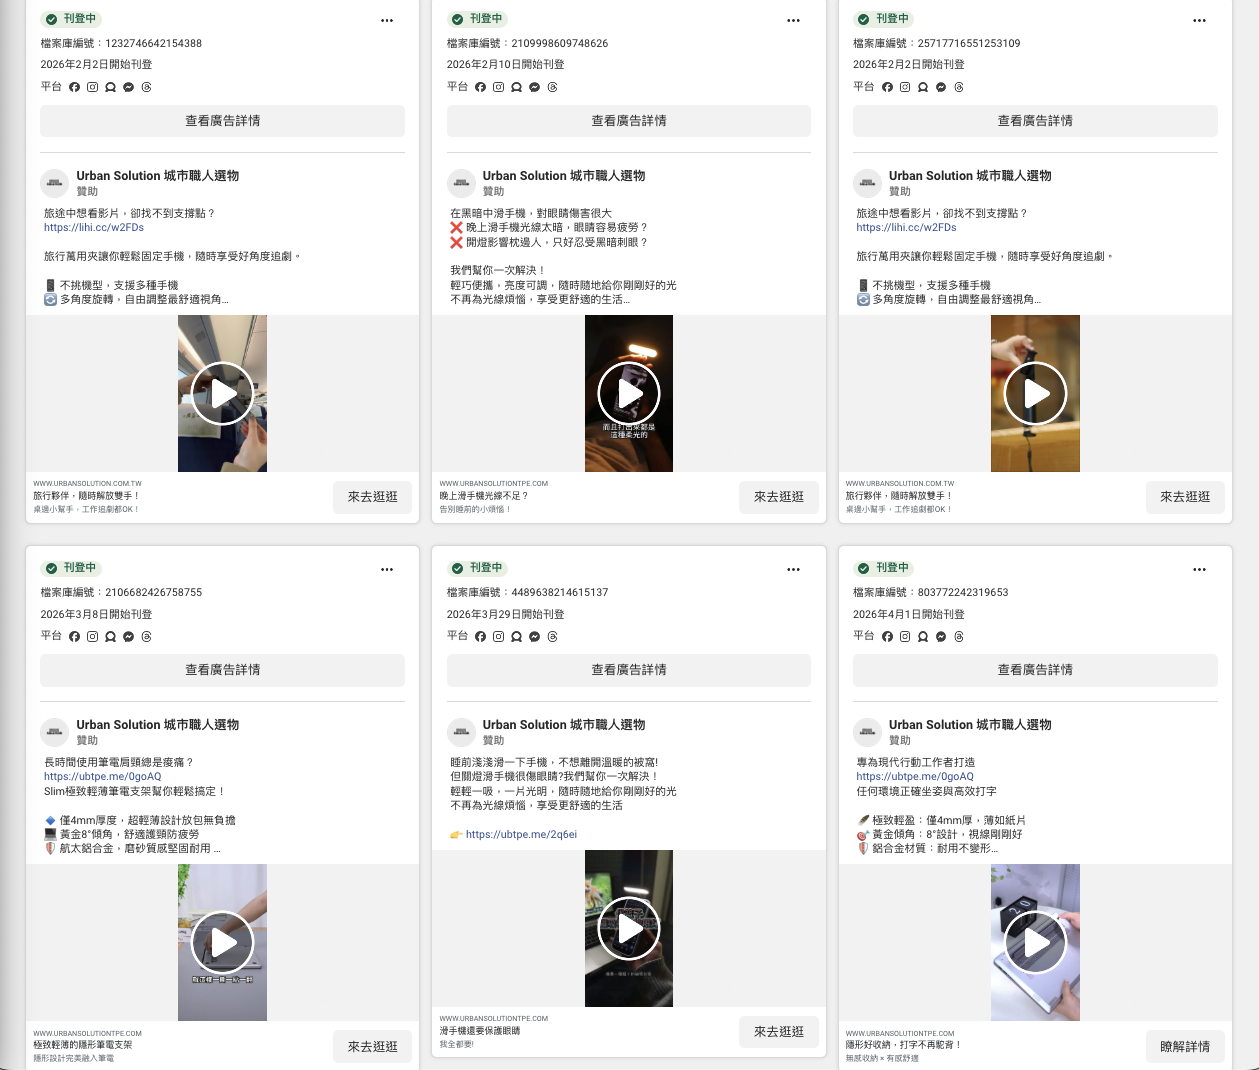This screenshot has width=1259, height=1070.
Task: Open the ellipsis options menu on the top-left ad
Action: pos(387,20)
